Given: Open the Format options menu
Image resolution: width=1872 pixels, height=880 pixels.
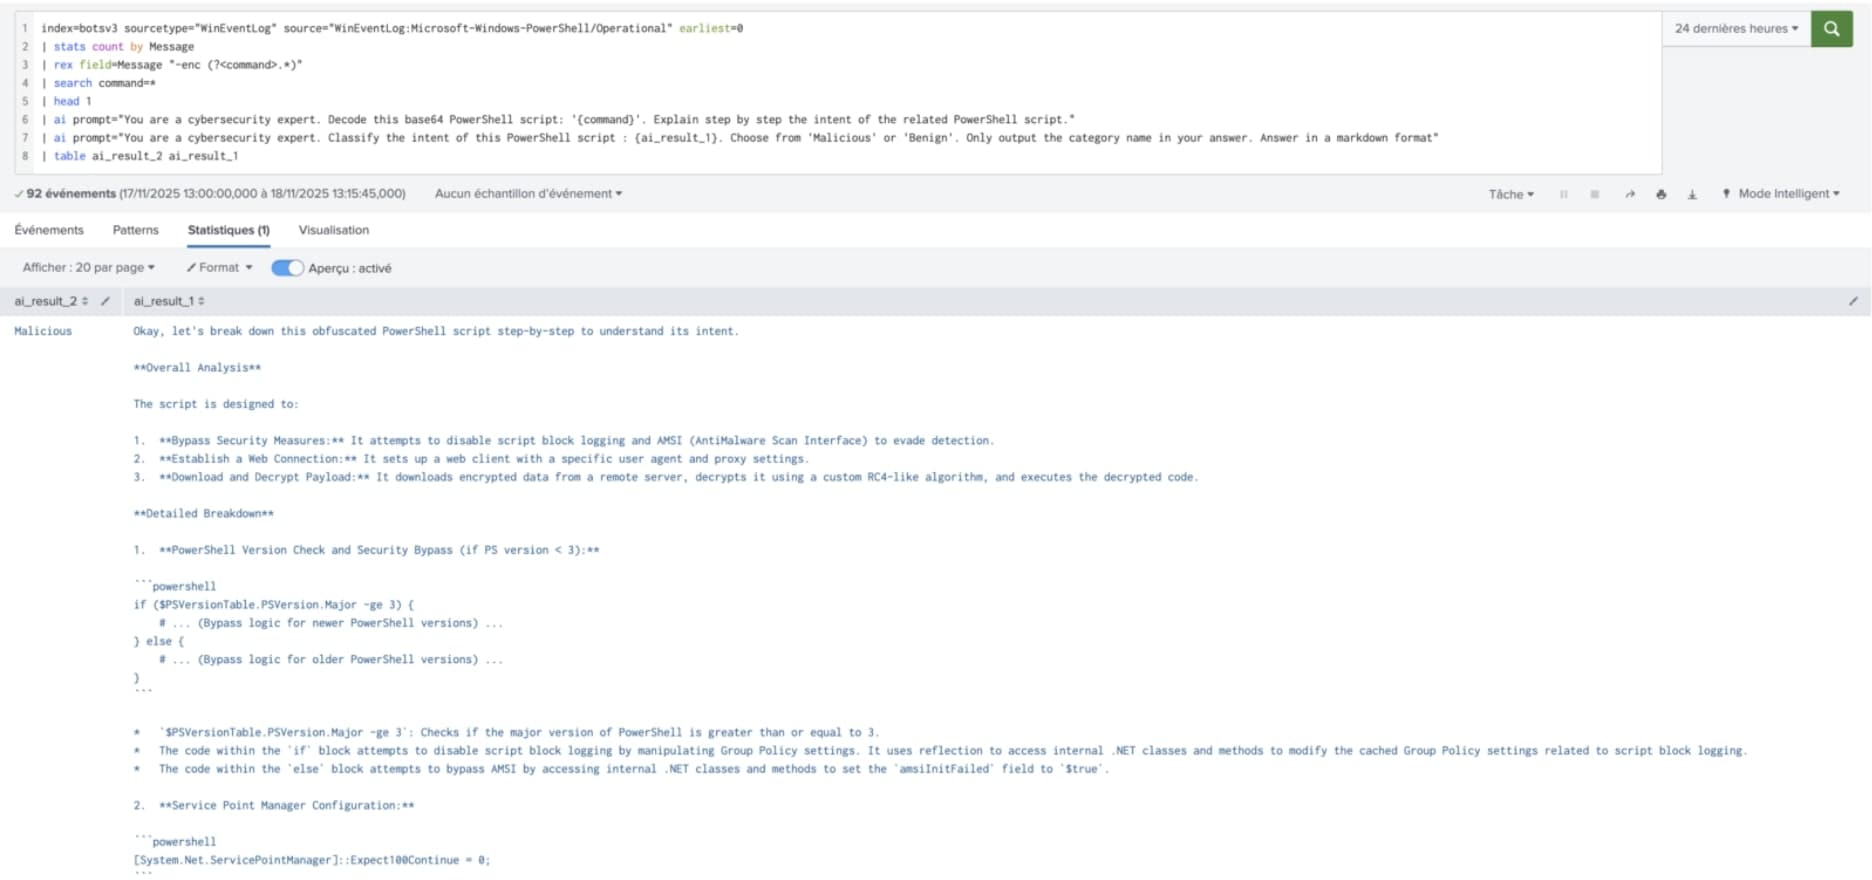Looking at the screenshot, I should coord(219,268).
